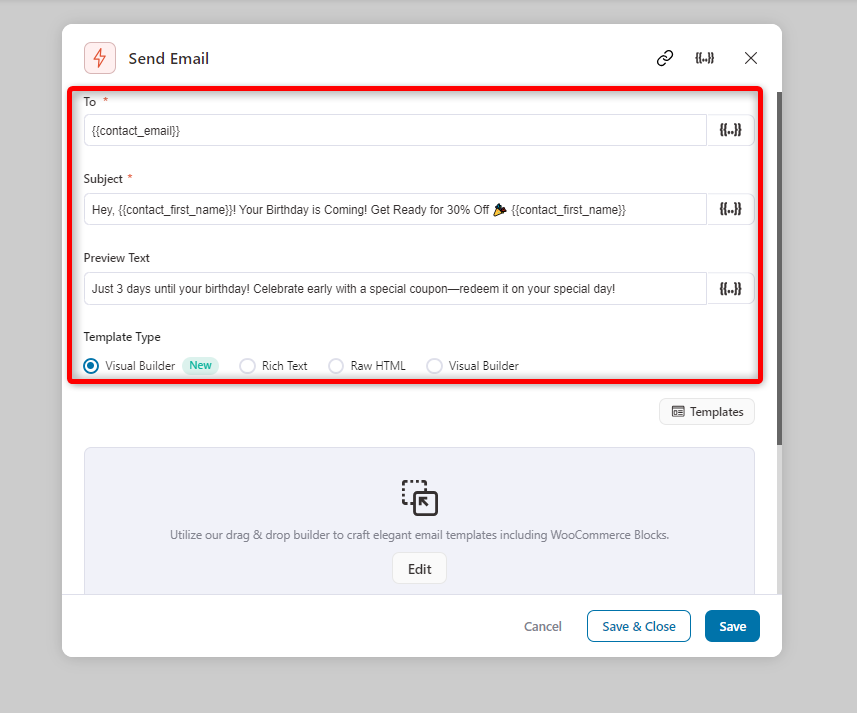Insert merge tag into the Subject field
The height and width of the screenshot is (713, 857).
click(730, 209)
